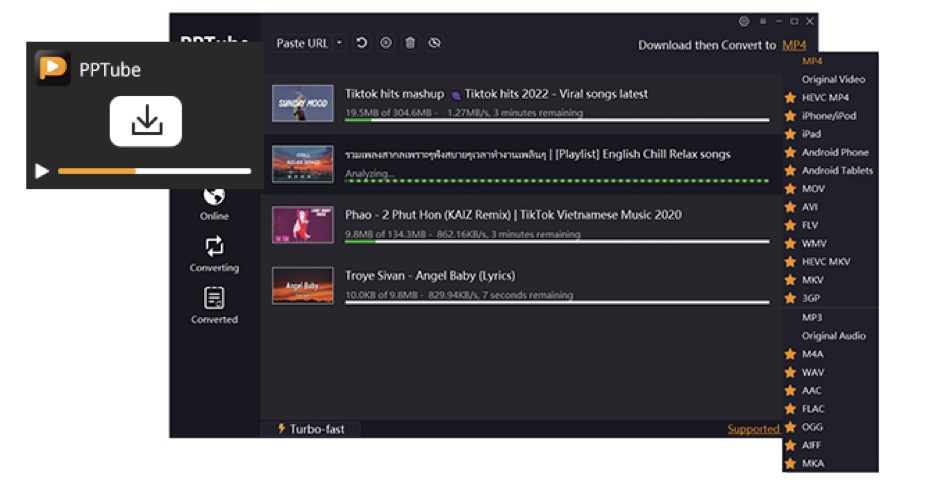Click the English Chill Relax songs thumbnail
Viewport: 936px width, 480px height.
303,164
